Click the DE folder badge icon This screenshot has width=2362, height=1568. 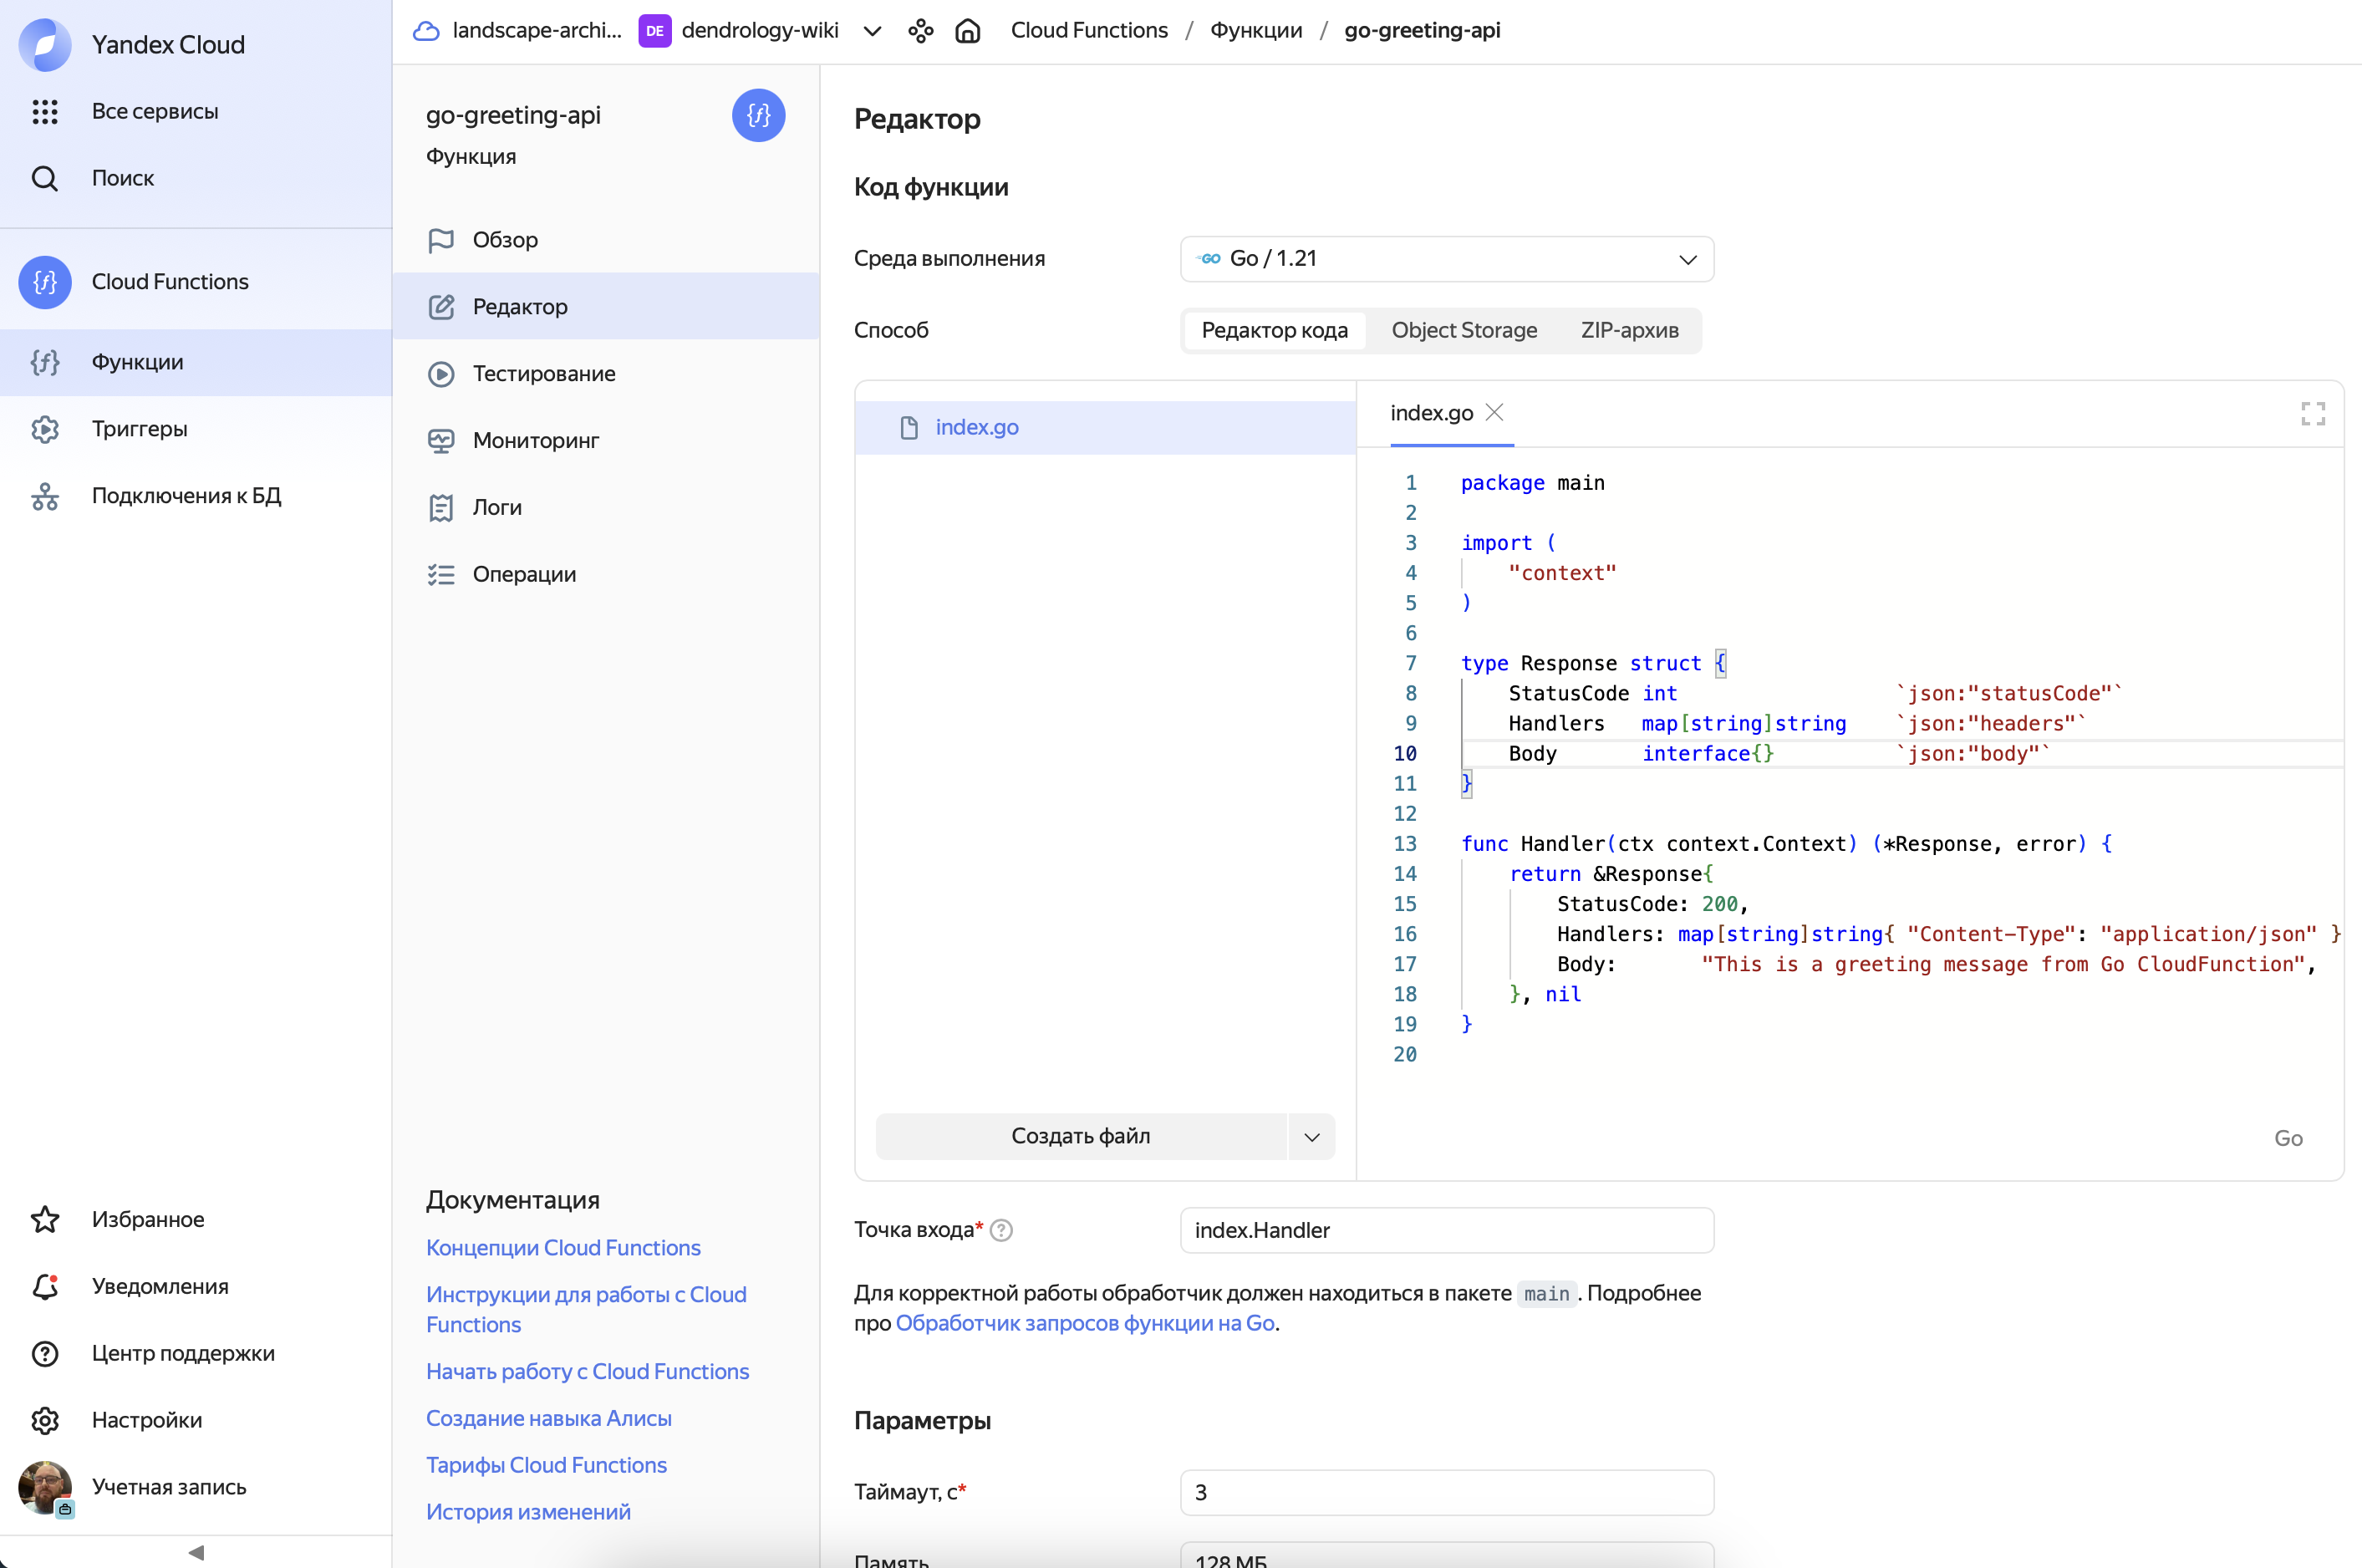point(654,31)
